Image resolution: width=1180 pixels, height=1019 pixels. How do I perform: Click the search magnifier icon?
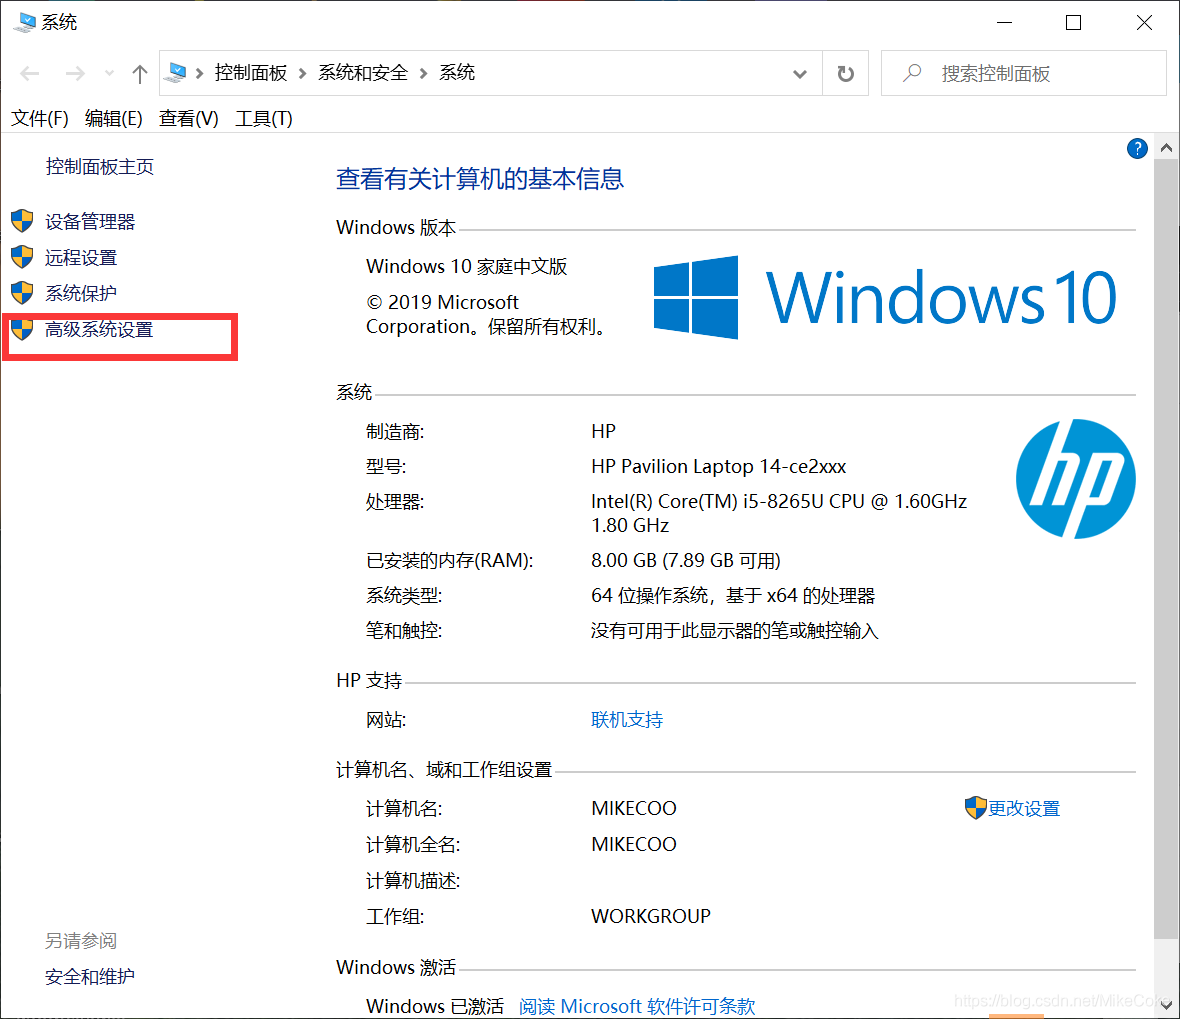pos(912,73)
